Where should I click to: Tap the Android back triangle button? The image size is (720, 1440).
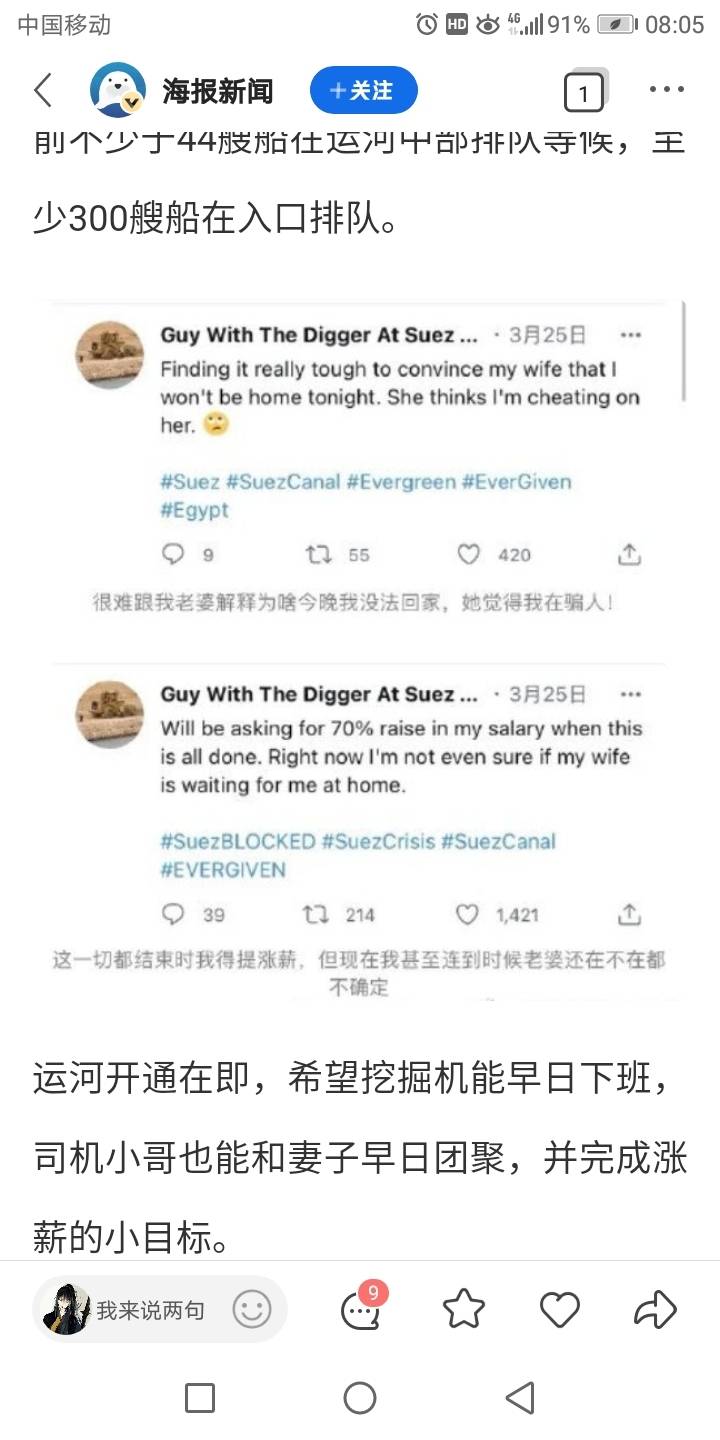point(520,1397)
